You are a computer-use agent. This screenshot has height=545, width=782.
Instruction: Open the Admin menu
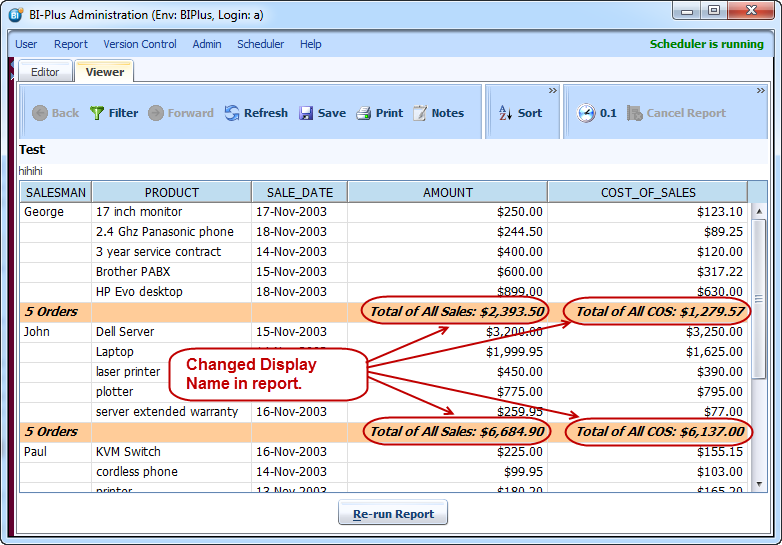(207, 44)
